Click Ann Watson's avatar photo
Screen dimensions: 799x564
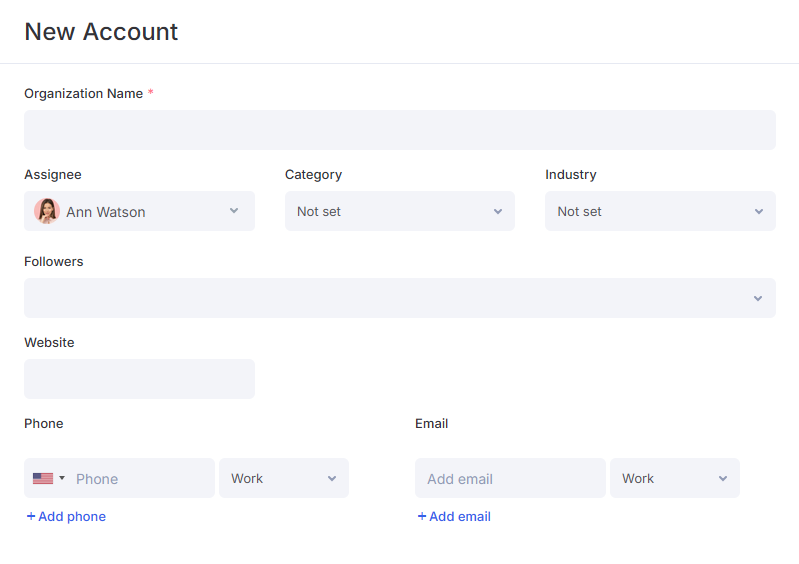[47, 211]
